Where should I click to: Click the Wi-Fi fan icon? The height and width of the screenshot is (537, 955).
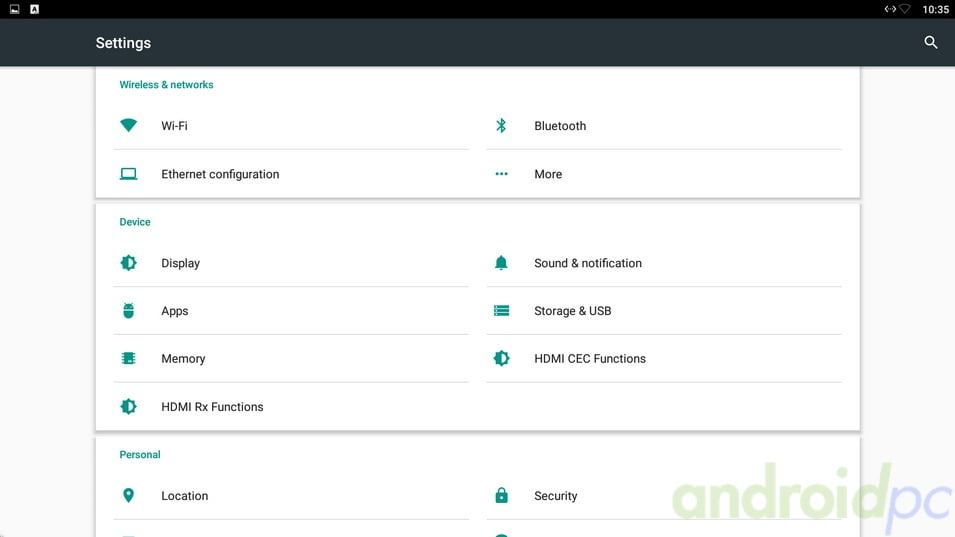point(129,125)
